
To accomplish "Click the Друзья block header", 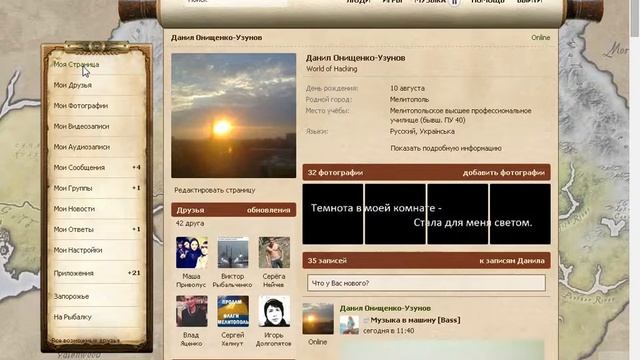I will (190, 210).
